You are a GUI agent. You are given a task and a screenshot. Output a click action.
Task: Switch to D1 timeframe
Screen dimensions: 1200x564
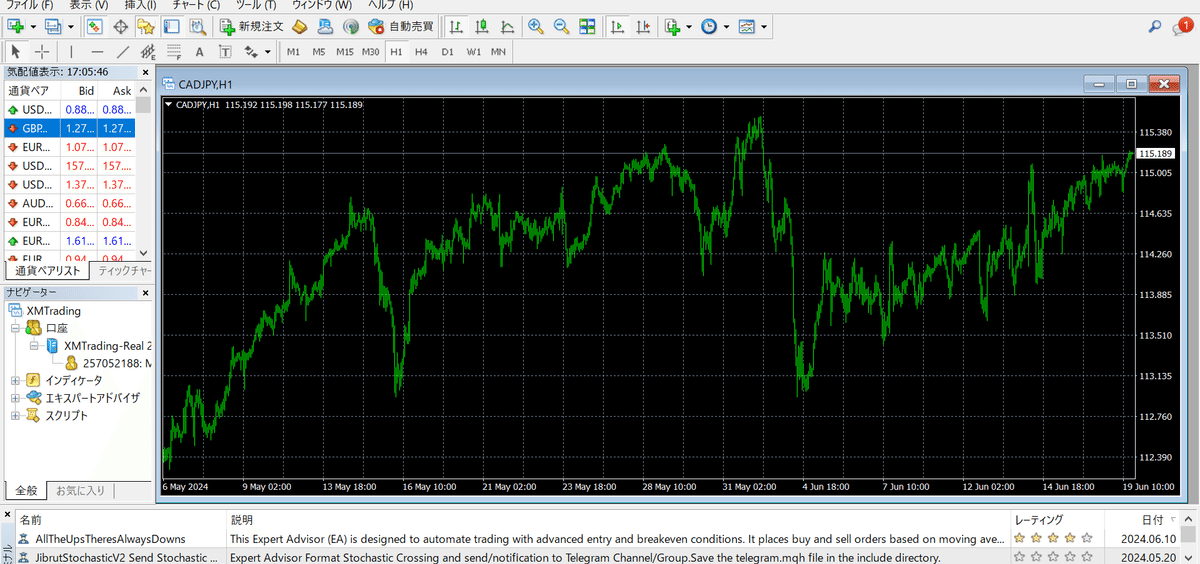click(447, 51)
